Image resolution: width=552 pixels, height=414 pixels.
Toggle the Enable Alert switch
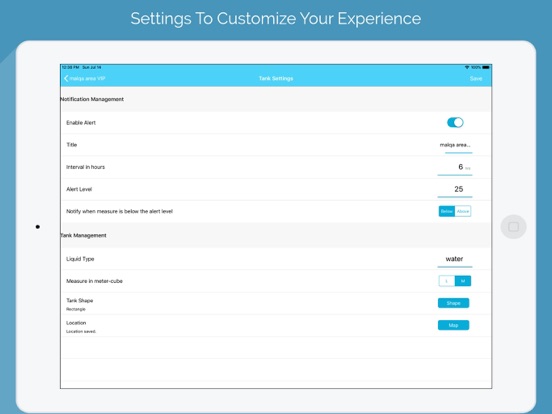tap(455, 123)
